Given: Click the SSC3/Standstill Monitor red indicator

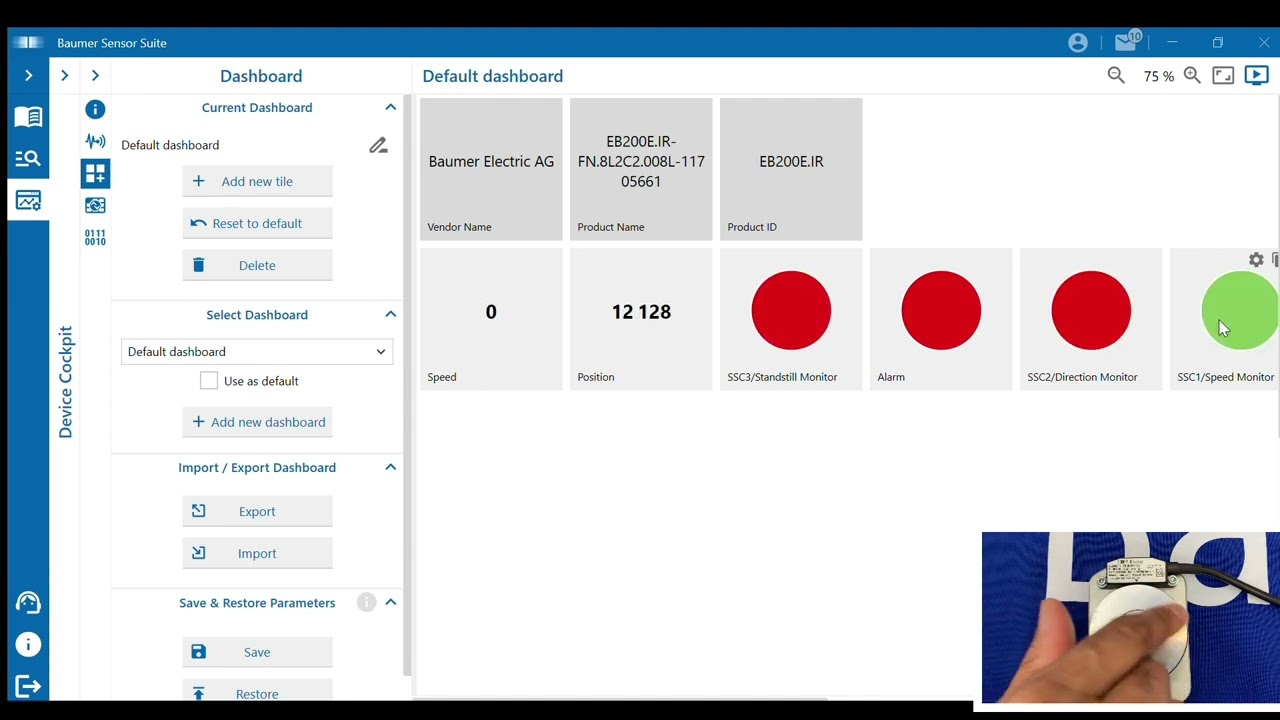Looking at the screenshot, I should (x=791, y=311).
